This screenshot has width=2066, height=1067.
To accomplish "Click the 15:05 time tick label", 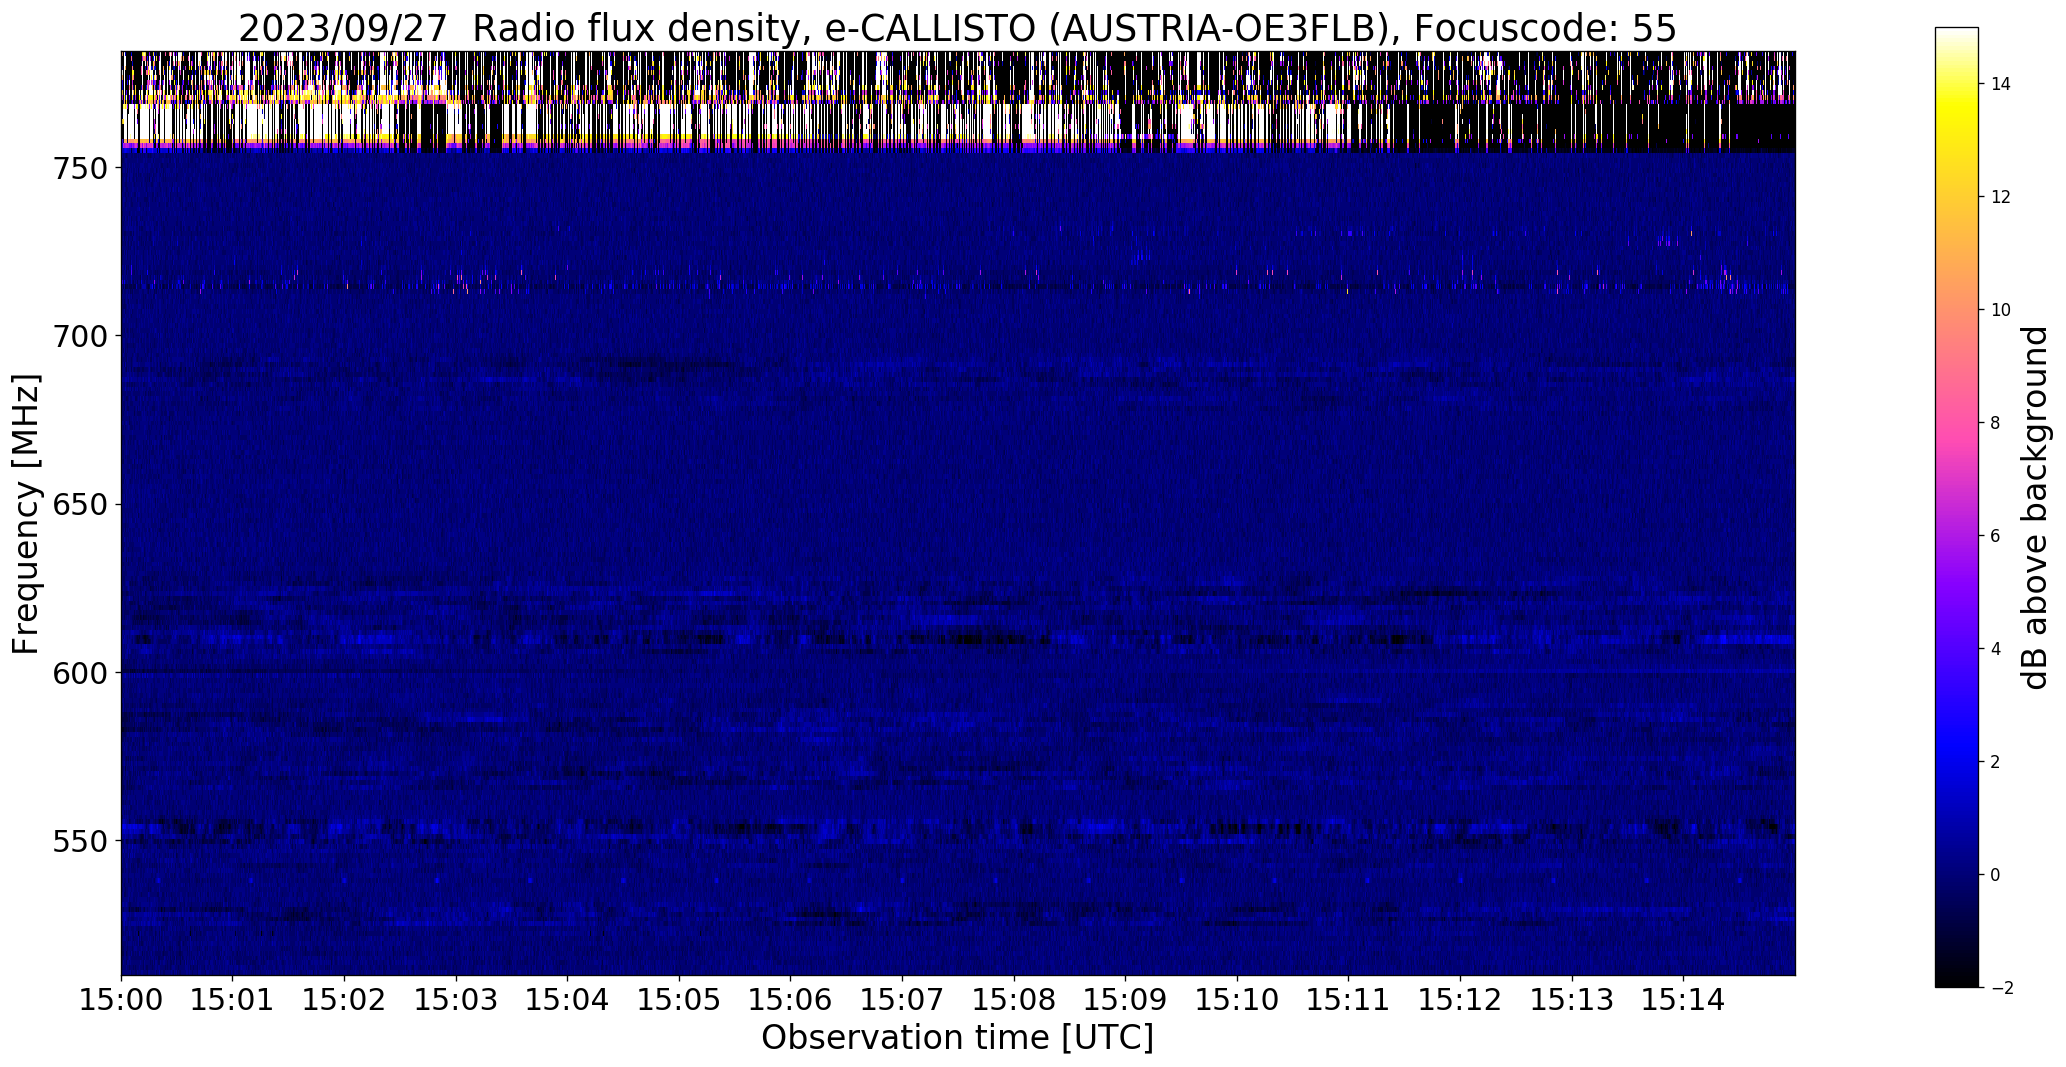I will (x=680, y=1001).
